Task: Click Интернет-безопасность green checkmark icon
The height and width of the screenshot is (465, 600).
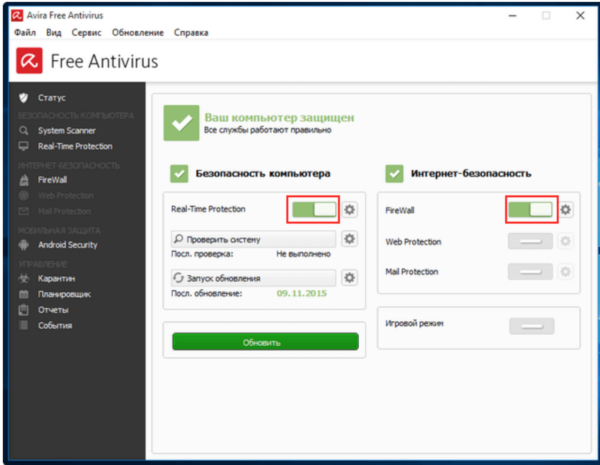Action: click(x=394, y=174)
